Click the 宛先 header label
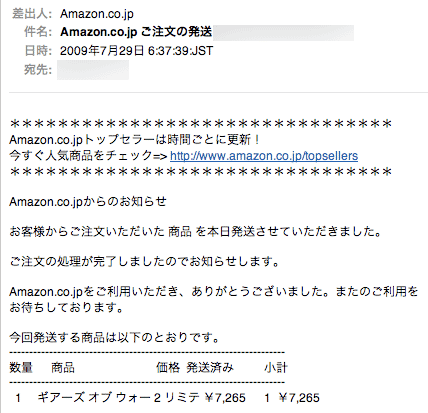This screenshot has width=428, height=413. [x=38, y=70]
